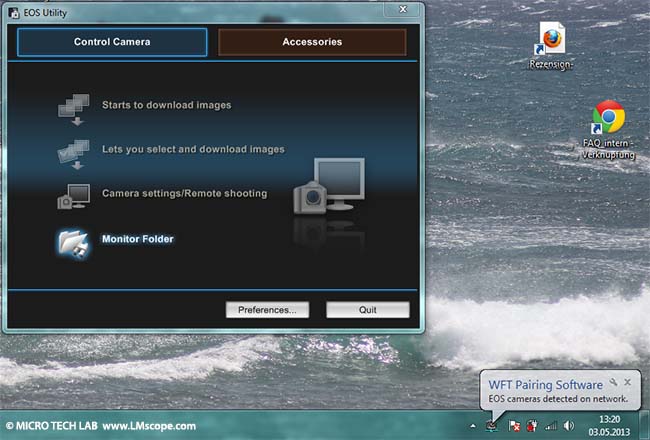
Task: Dismiss the WFT Pairing Software balloon
Action: (x=628, y=382)
